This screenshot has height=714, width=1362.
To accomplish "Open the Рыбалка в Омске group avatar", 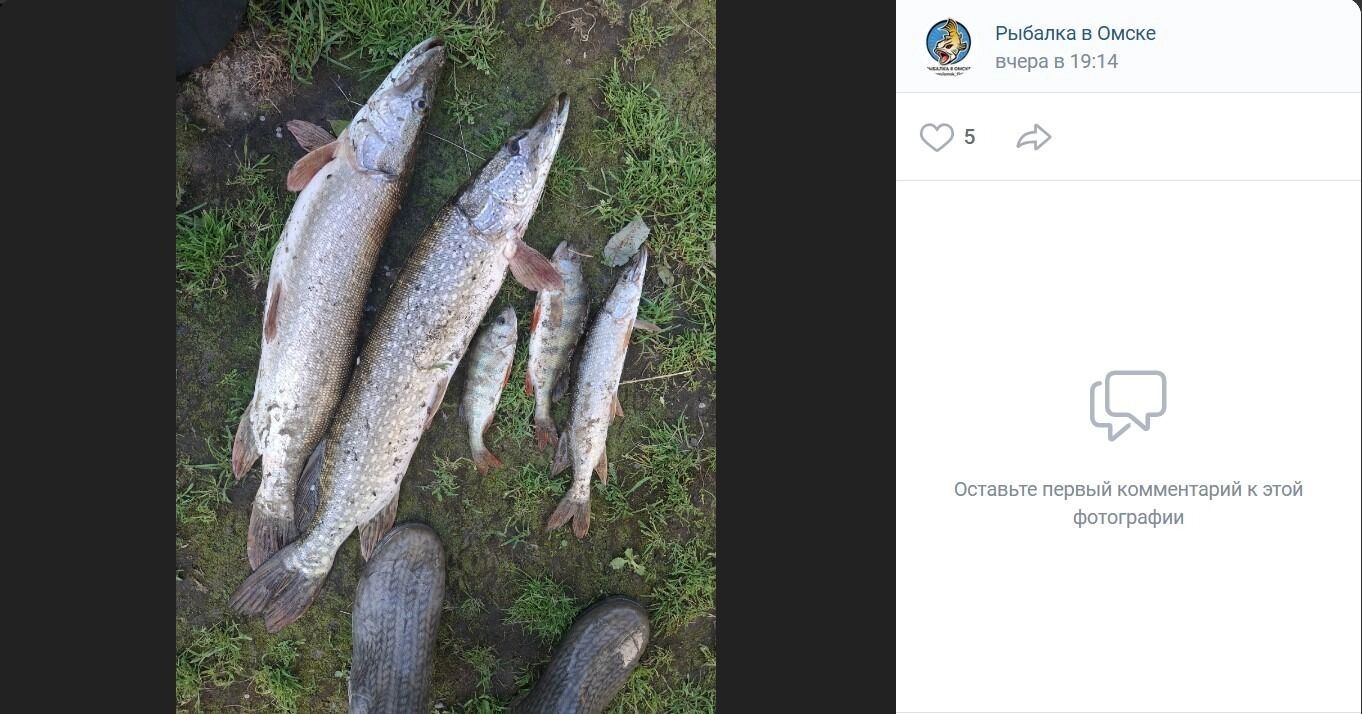I will pyautogui.click(x=948, y=47).
